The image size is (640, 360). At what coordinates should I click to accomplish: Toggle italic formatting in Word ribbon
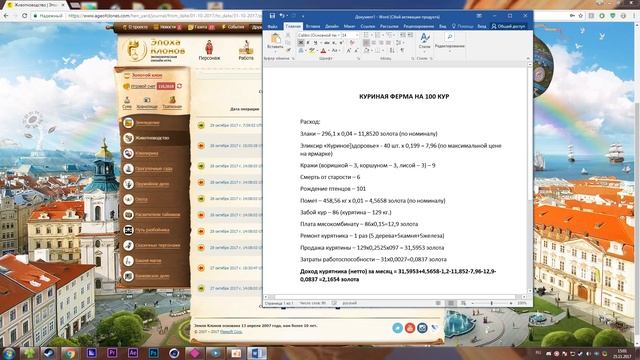coord(308,42)
